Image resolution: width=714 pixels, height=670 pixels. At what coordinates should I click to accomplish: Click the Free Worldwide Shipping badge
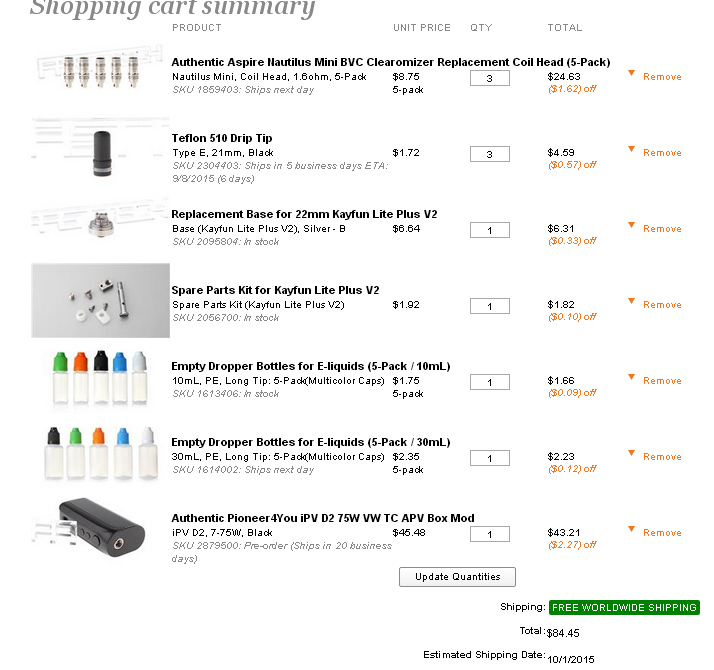click(624, 607)
